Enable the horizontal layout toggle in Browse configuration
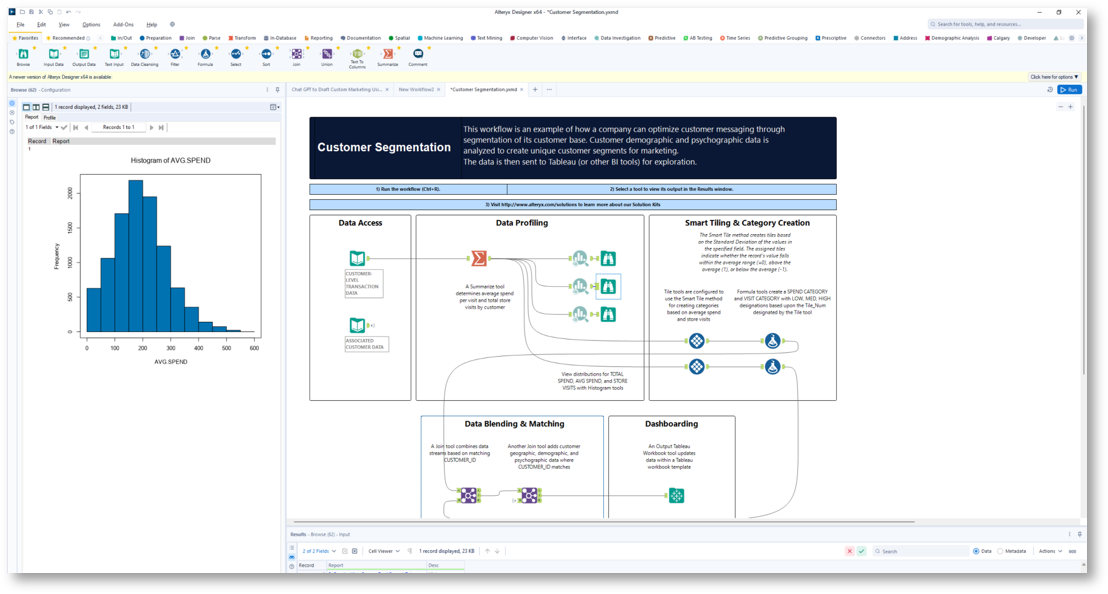1108x594 pixels. (46, 107)
